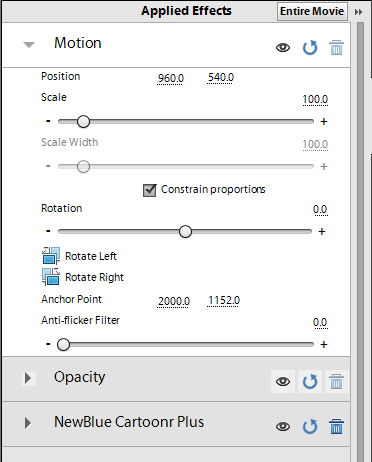The height and width of the screenshot is (462, 372).
Task: Click the Opacity section title
Action: 79,377
